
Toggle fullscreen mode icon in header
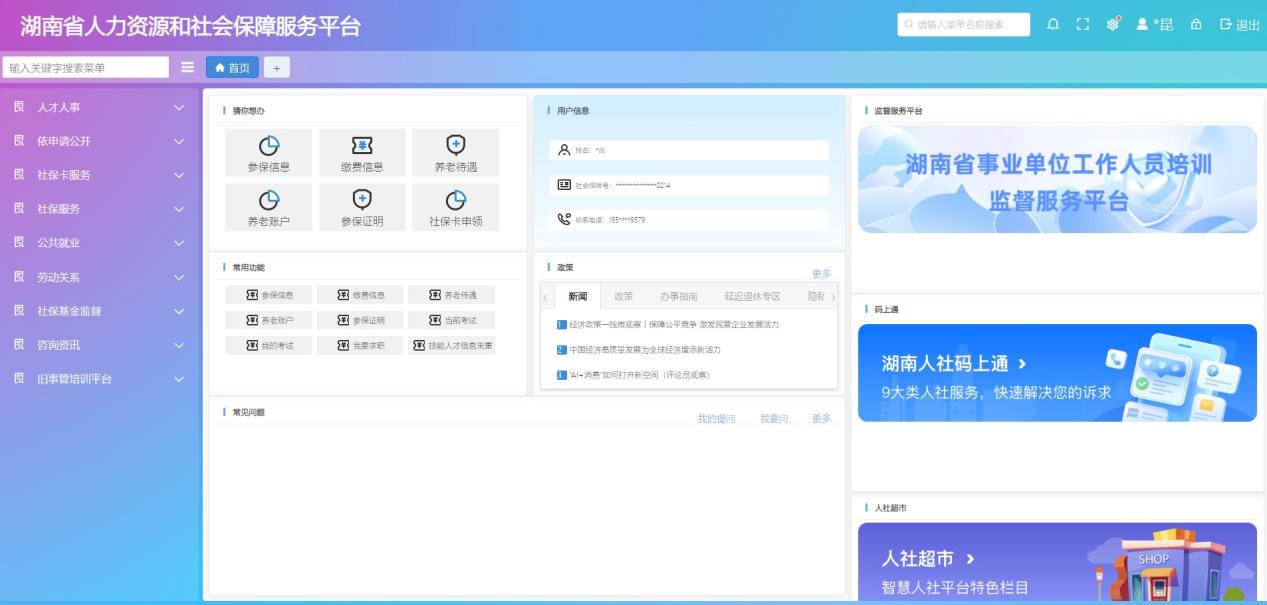tap(1082, 25)
